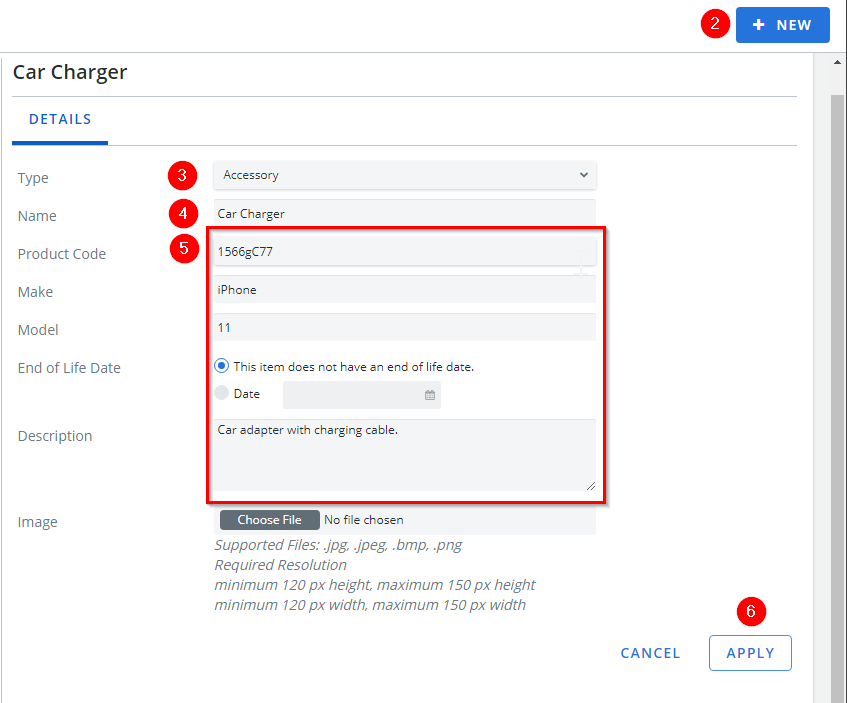Click the Choose File button
This screenshot has height=703, width=847.
coord(270,520)
